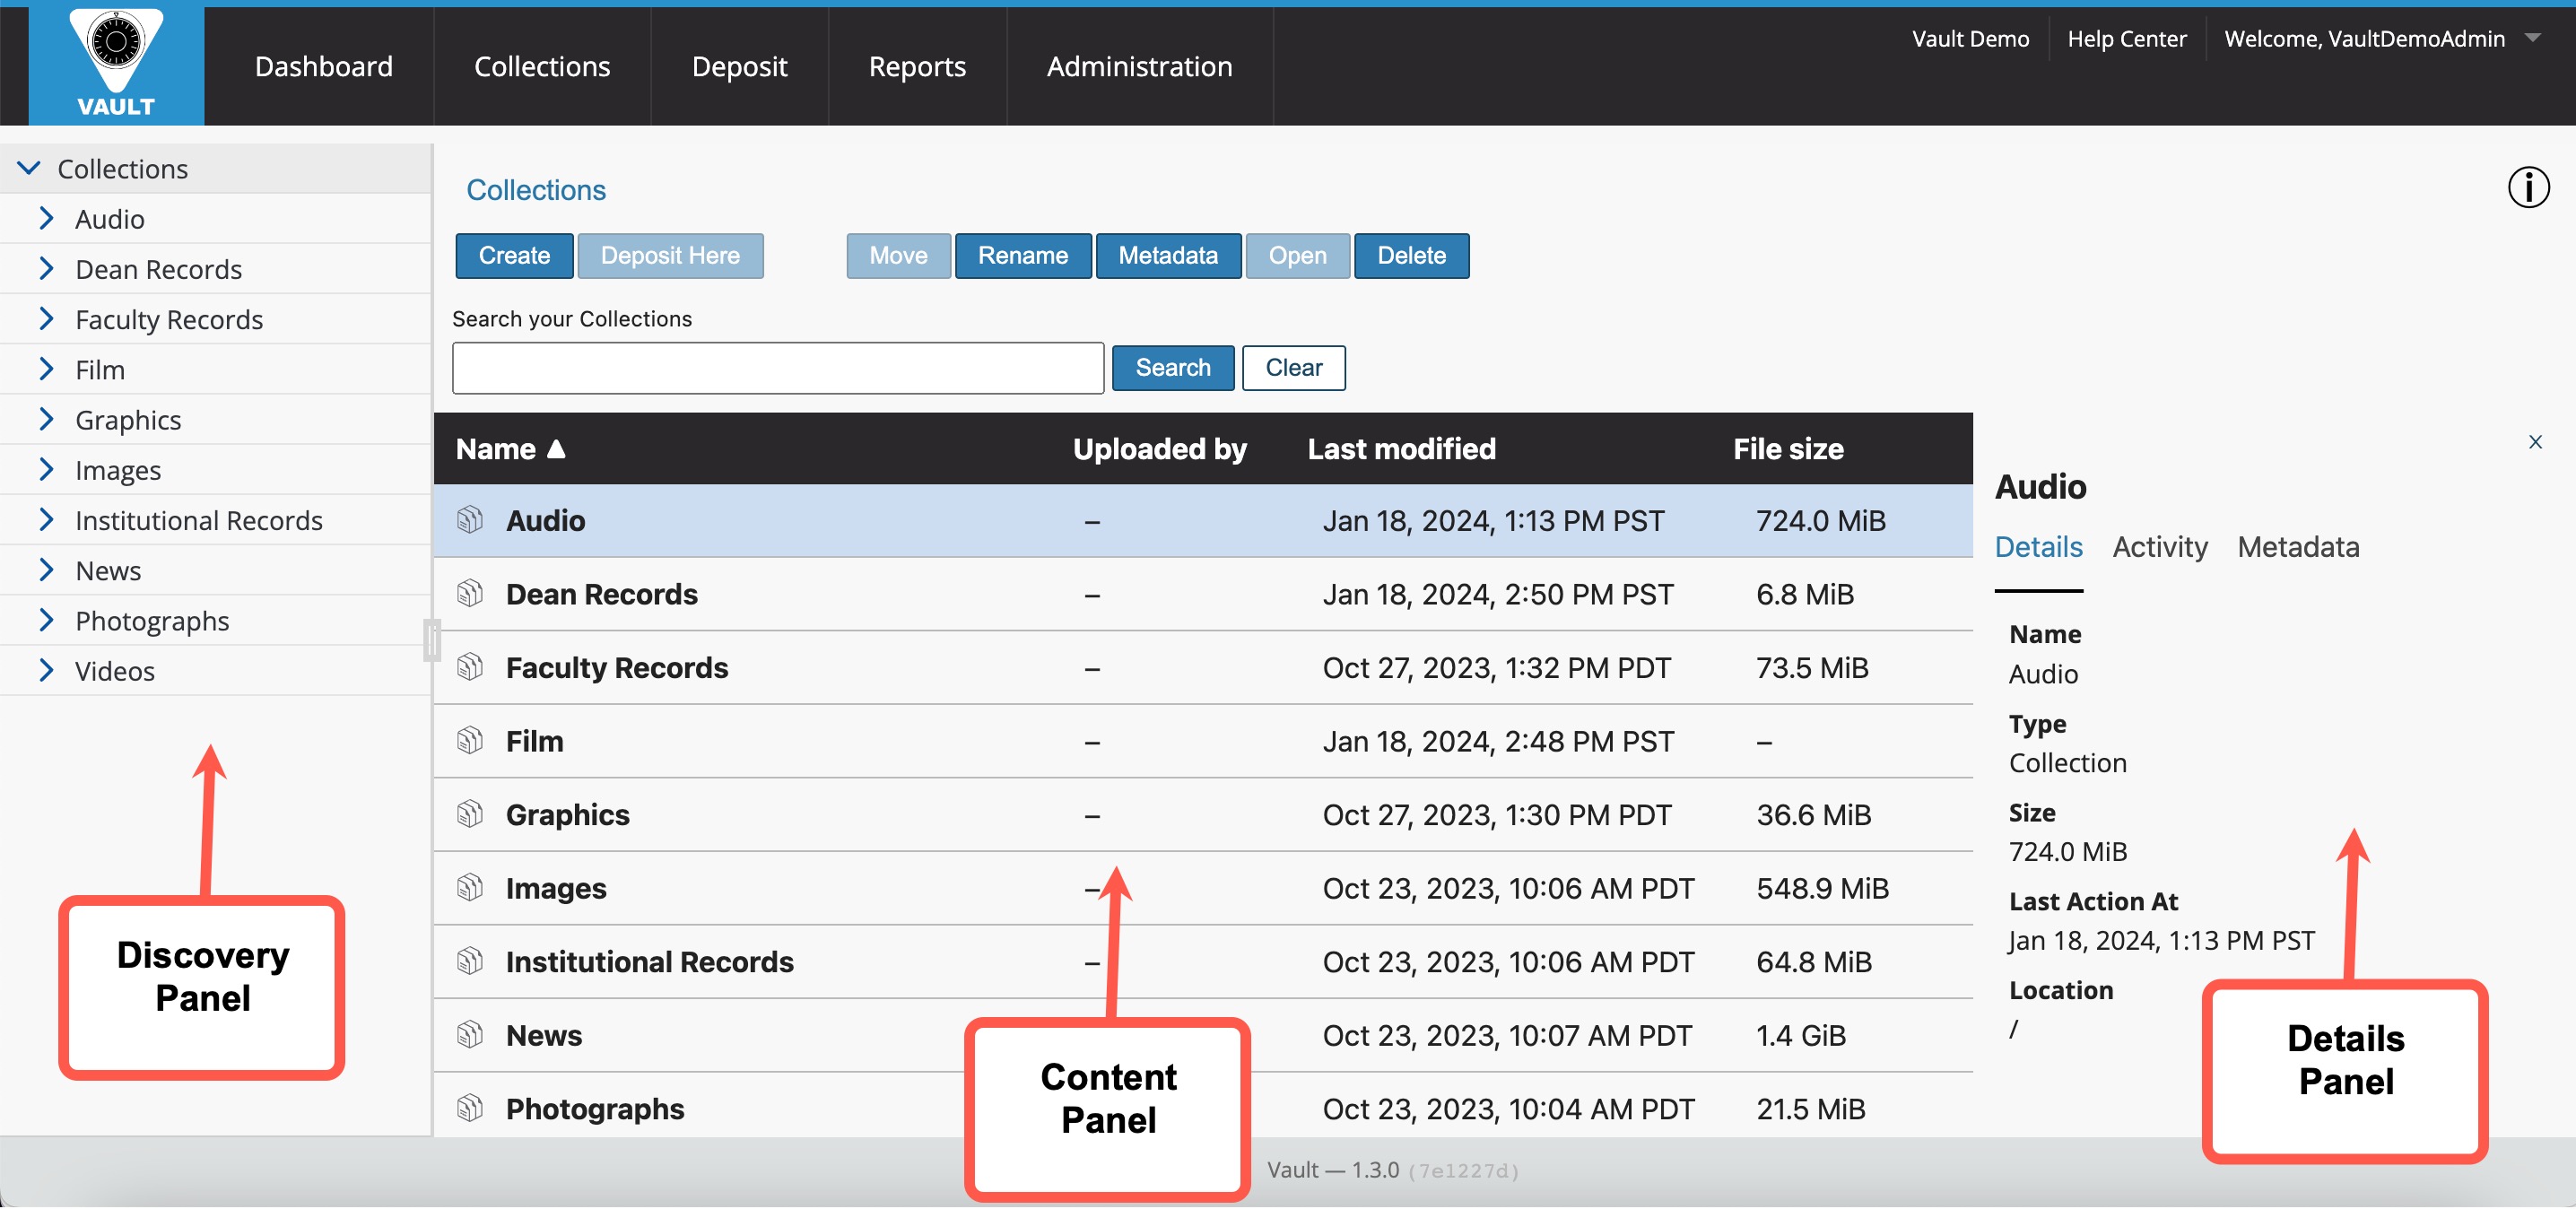Switch to the Activity tab
Screen dimensions: 2576x1209
pyautogui.click(x=2159, y=547)
